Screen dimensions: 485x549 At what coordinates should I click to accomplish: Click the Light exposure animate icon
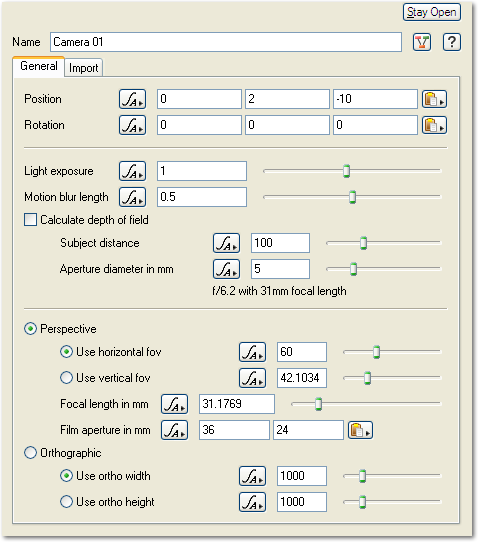(132, 171)
